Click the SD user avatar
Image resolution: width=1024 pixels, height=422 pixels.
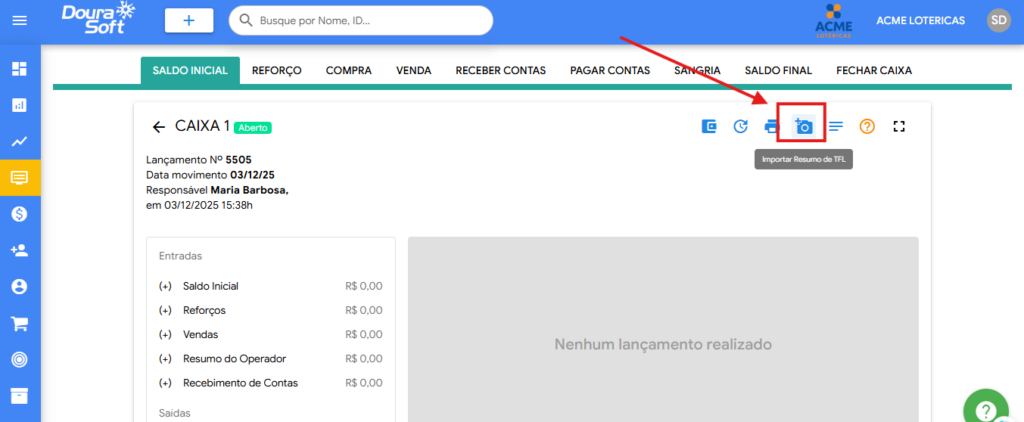click(x=998, y=20)
